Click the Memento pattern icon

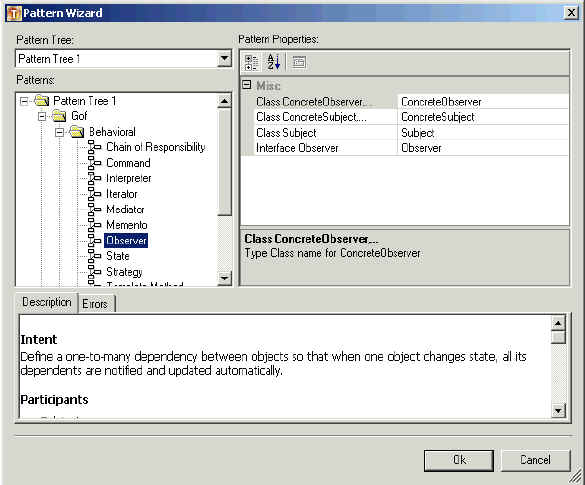coord(95,225)
